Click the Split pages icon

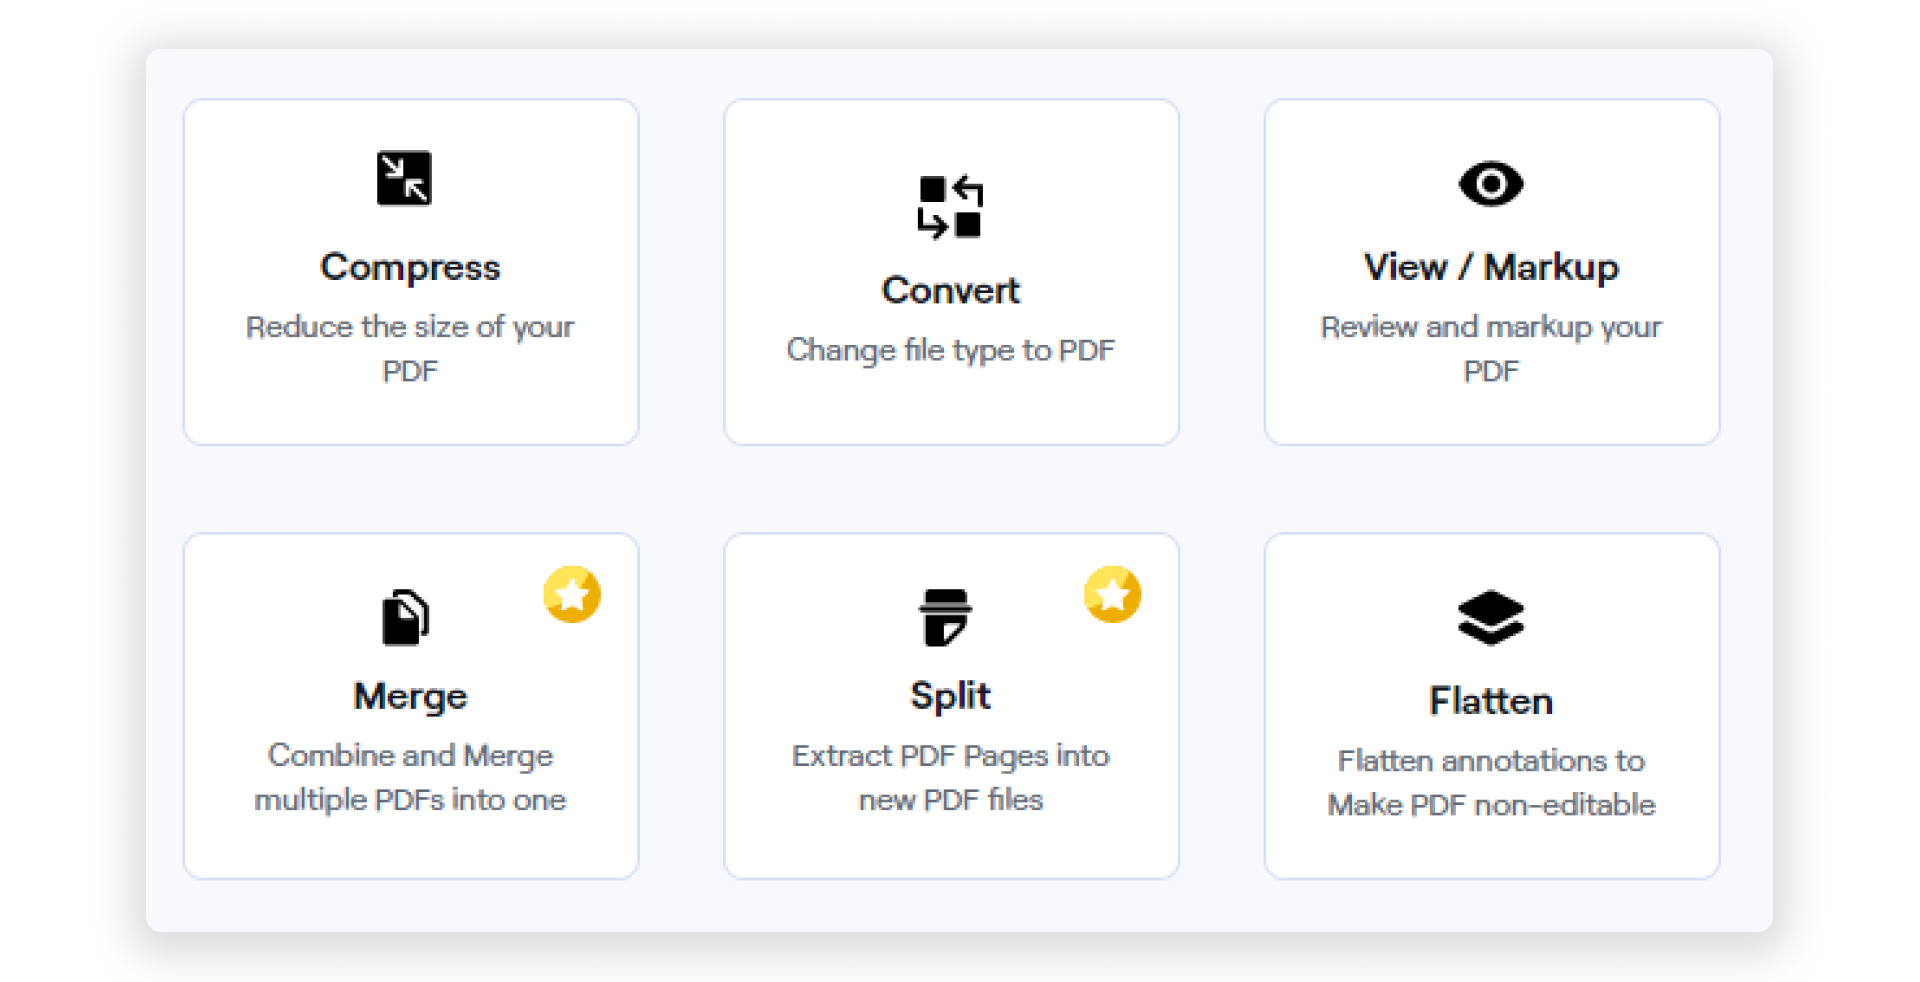[947, 616]
